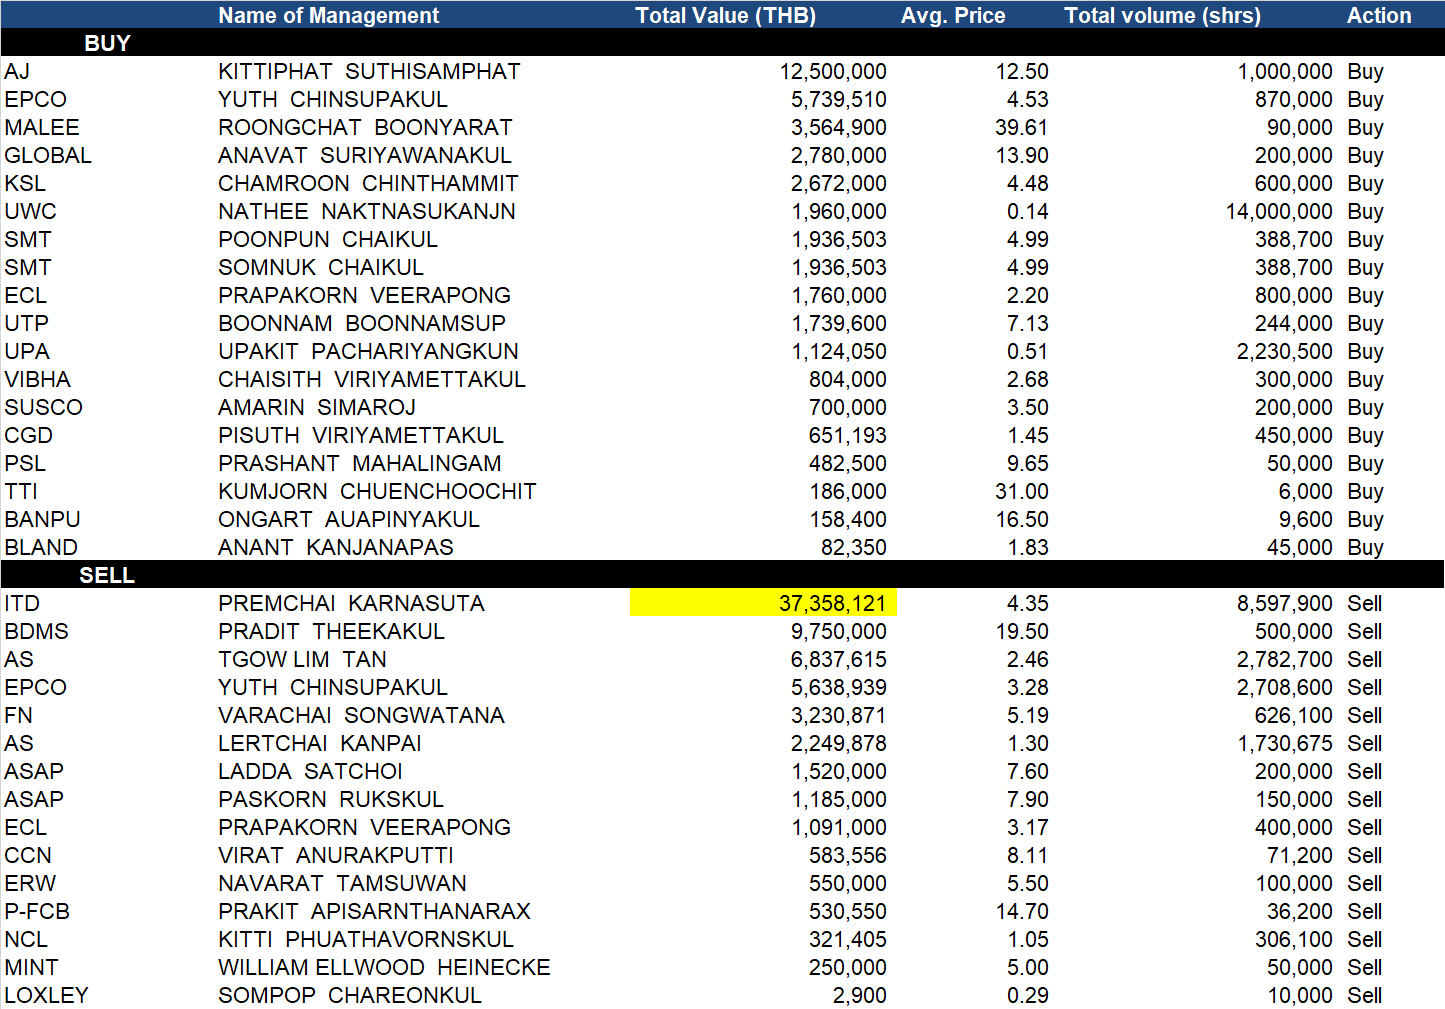1445x1009 pixels.
Task: Select TTI ticker cell
Action: (21, 491)
